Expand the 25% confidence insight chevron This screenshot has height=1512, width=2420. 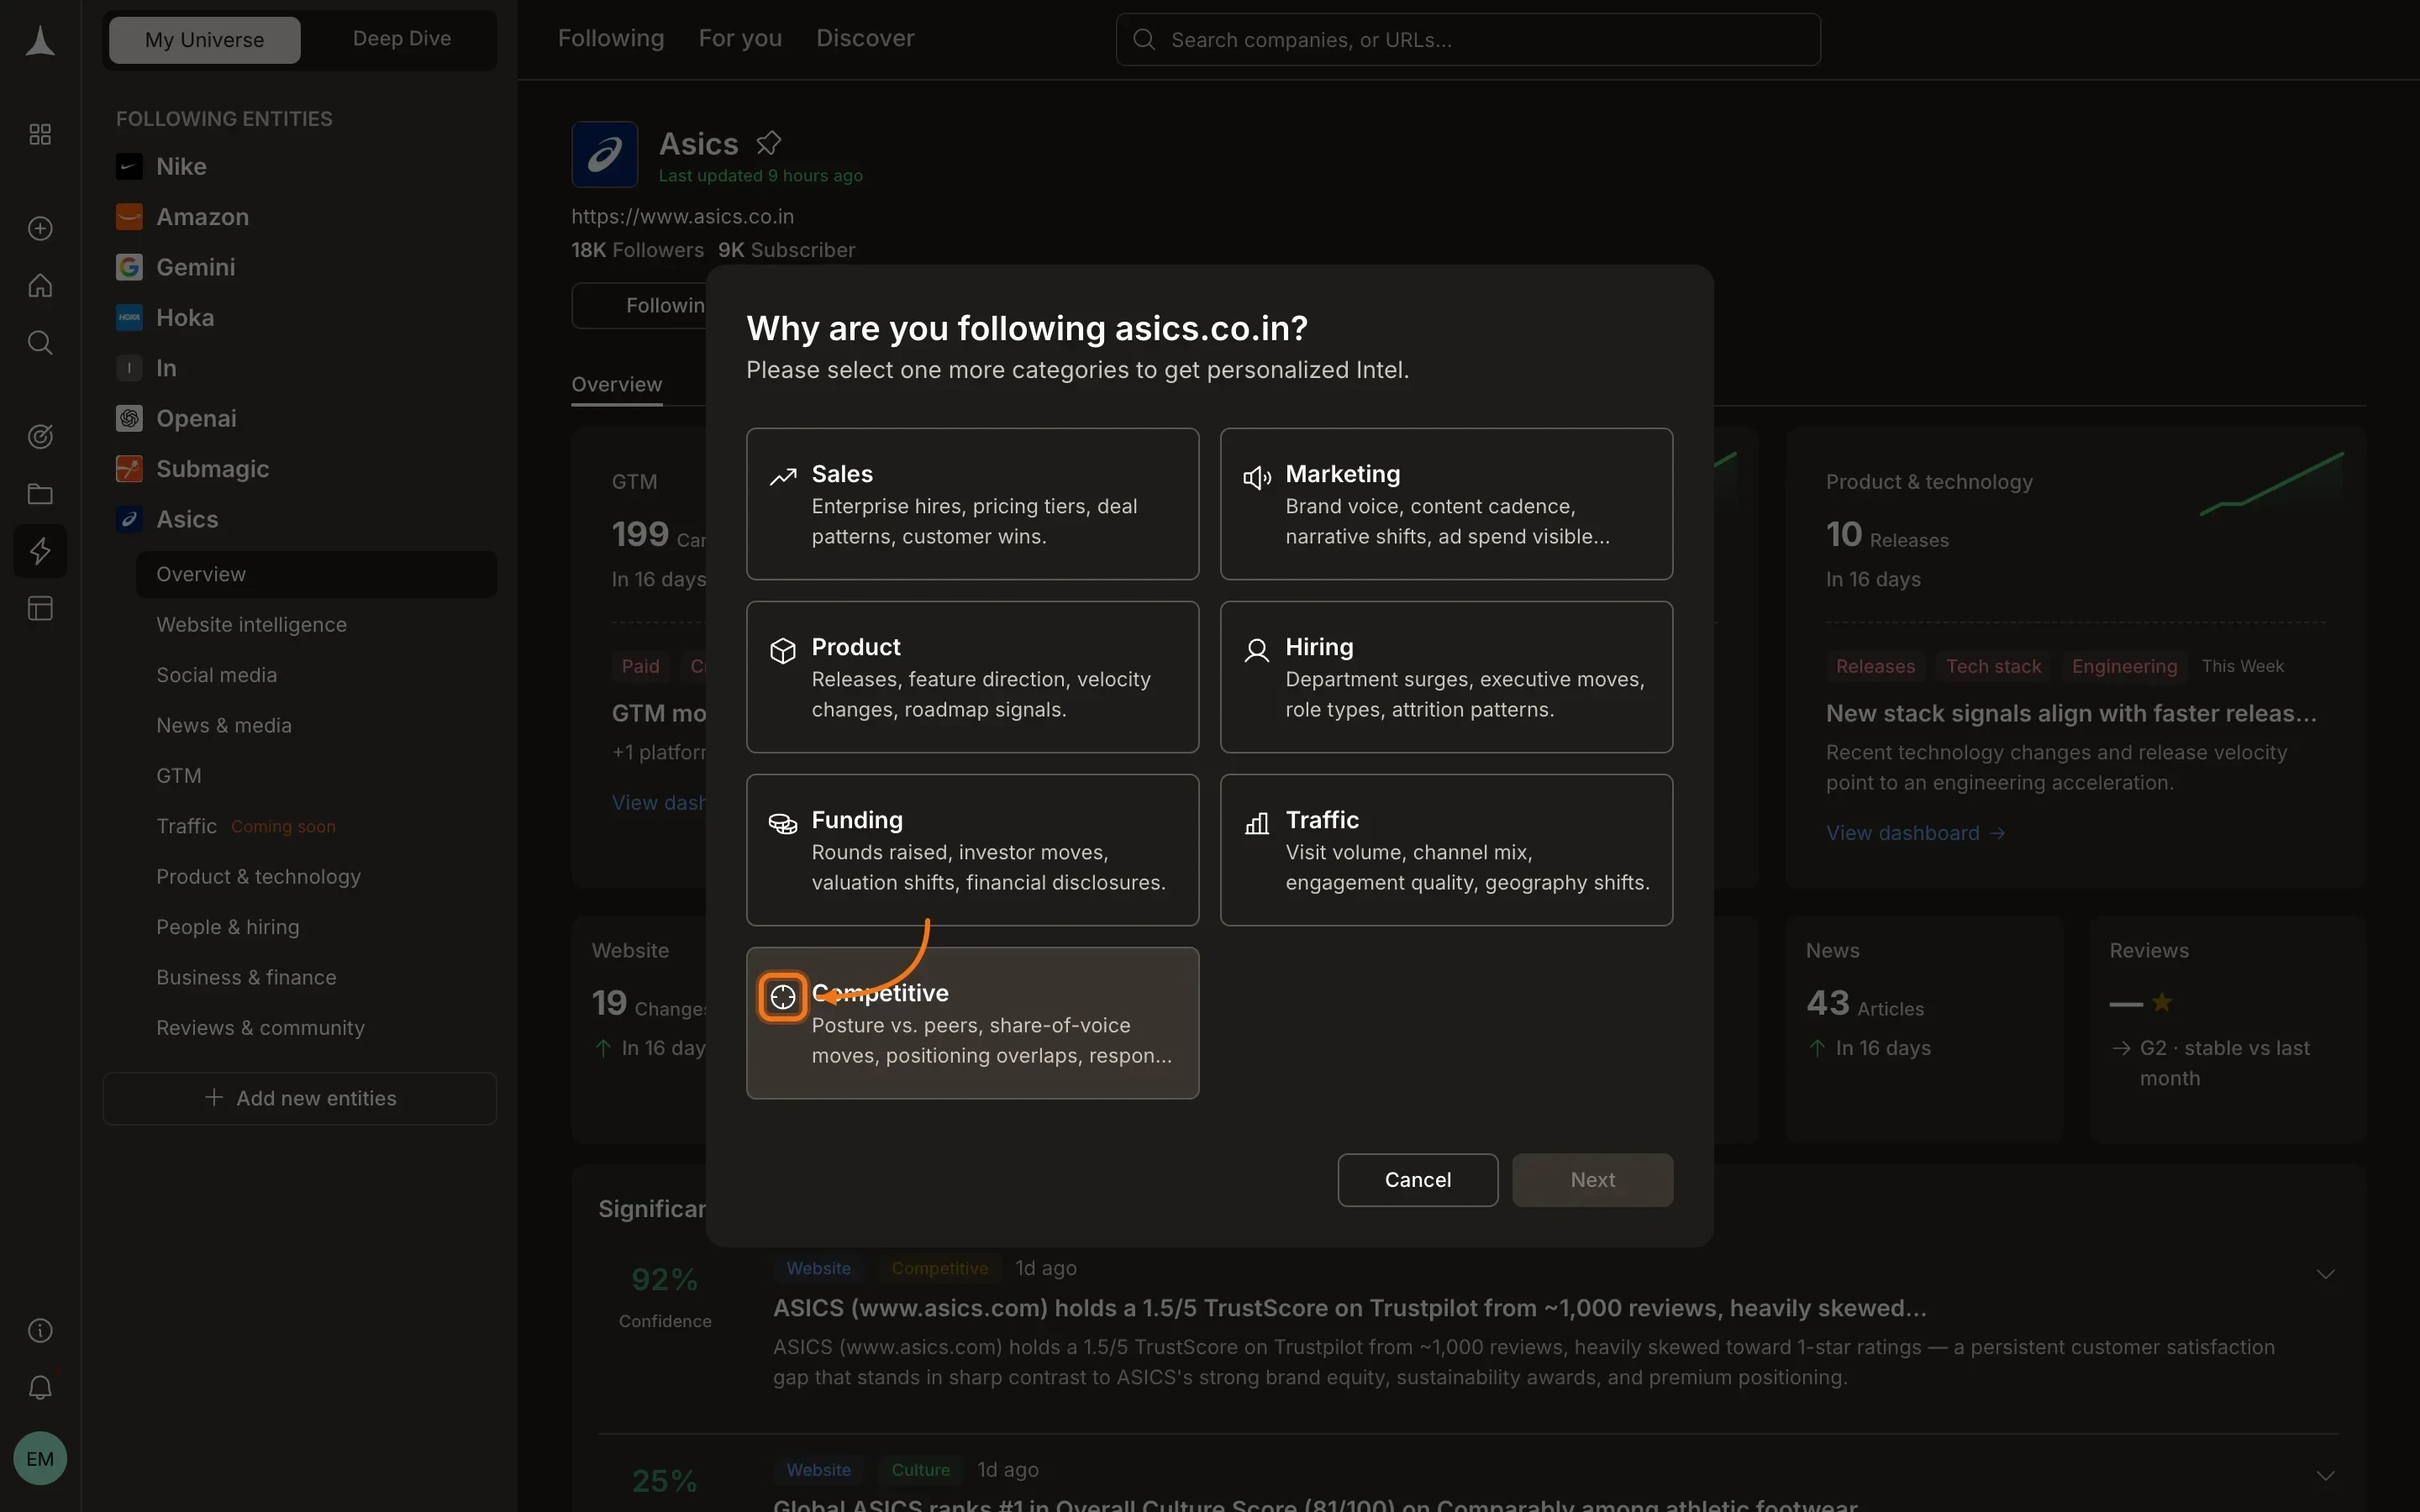tap(2325, 1476)
